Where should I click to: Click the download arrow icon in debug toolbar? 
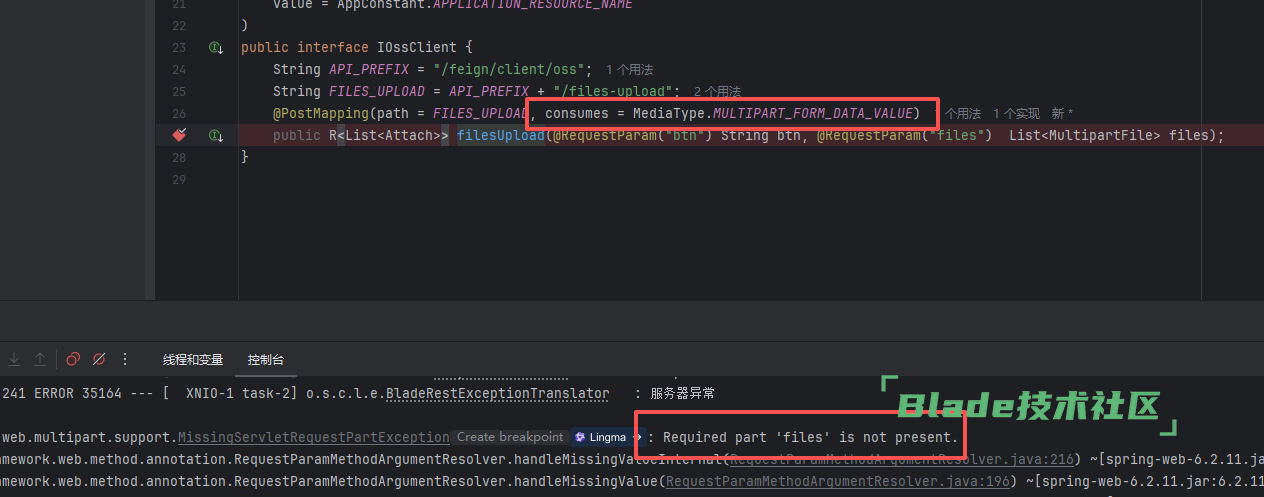tap(14, 359)
